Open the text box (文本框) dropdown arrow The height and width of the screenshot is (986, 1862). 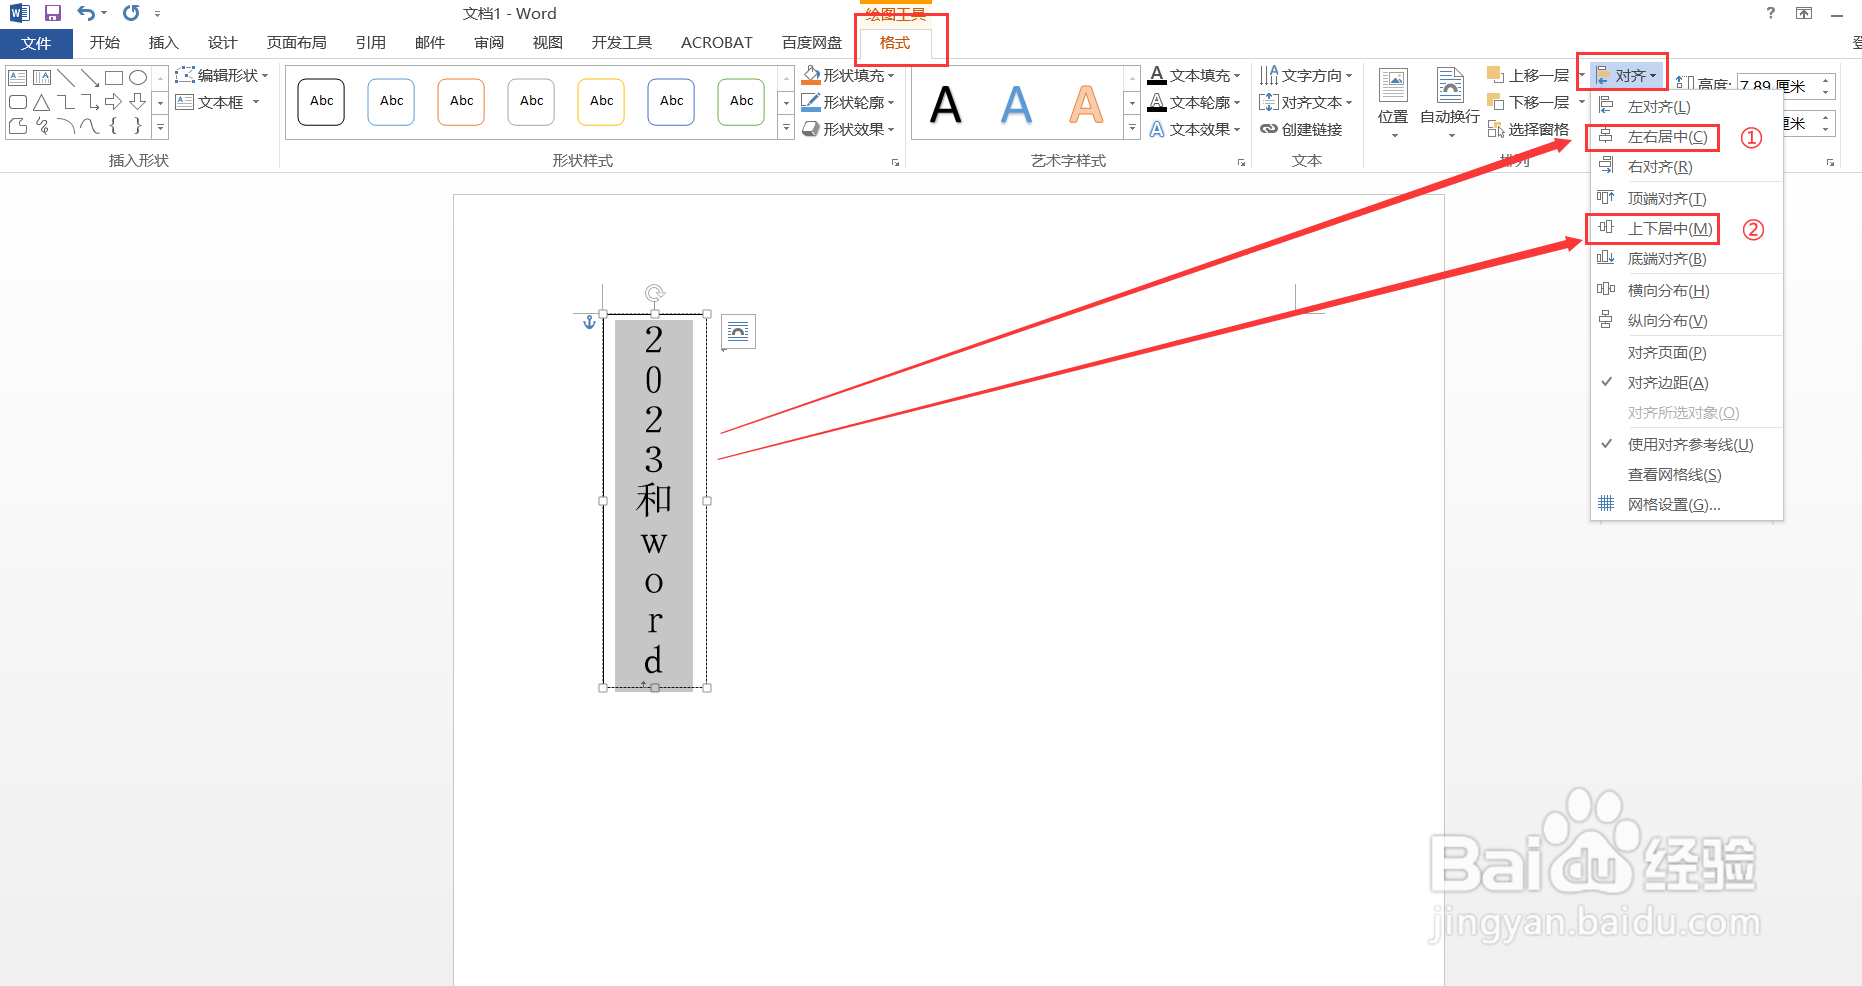(256, 102)
